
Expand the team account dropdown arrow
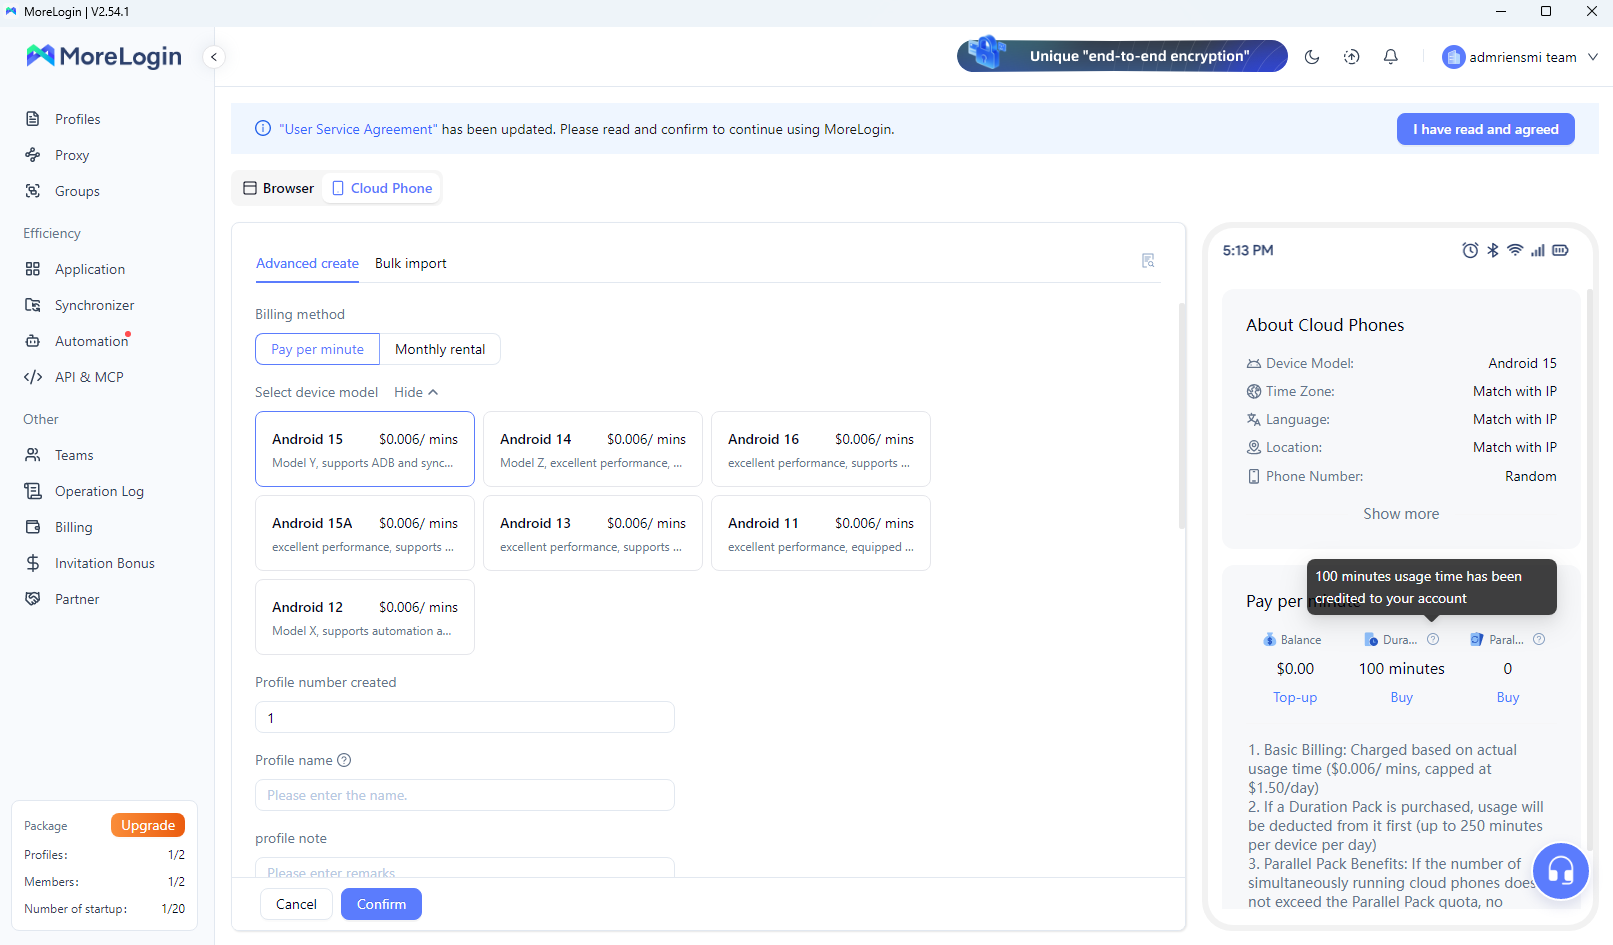click(x=1593, y=57)
